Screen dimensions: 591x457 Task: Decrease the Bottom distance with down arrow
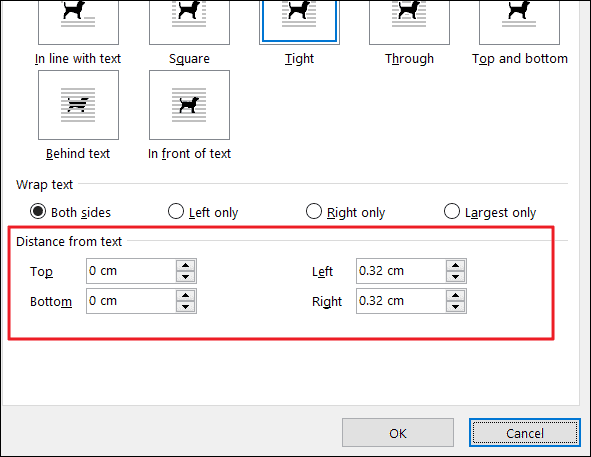(x=185, y=307)
